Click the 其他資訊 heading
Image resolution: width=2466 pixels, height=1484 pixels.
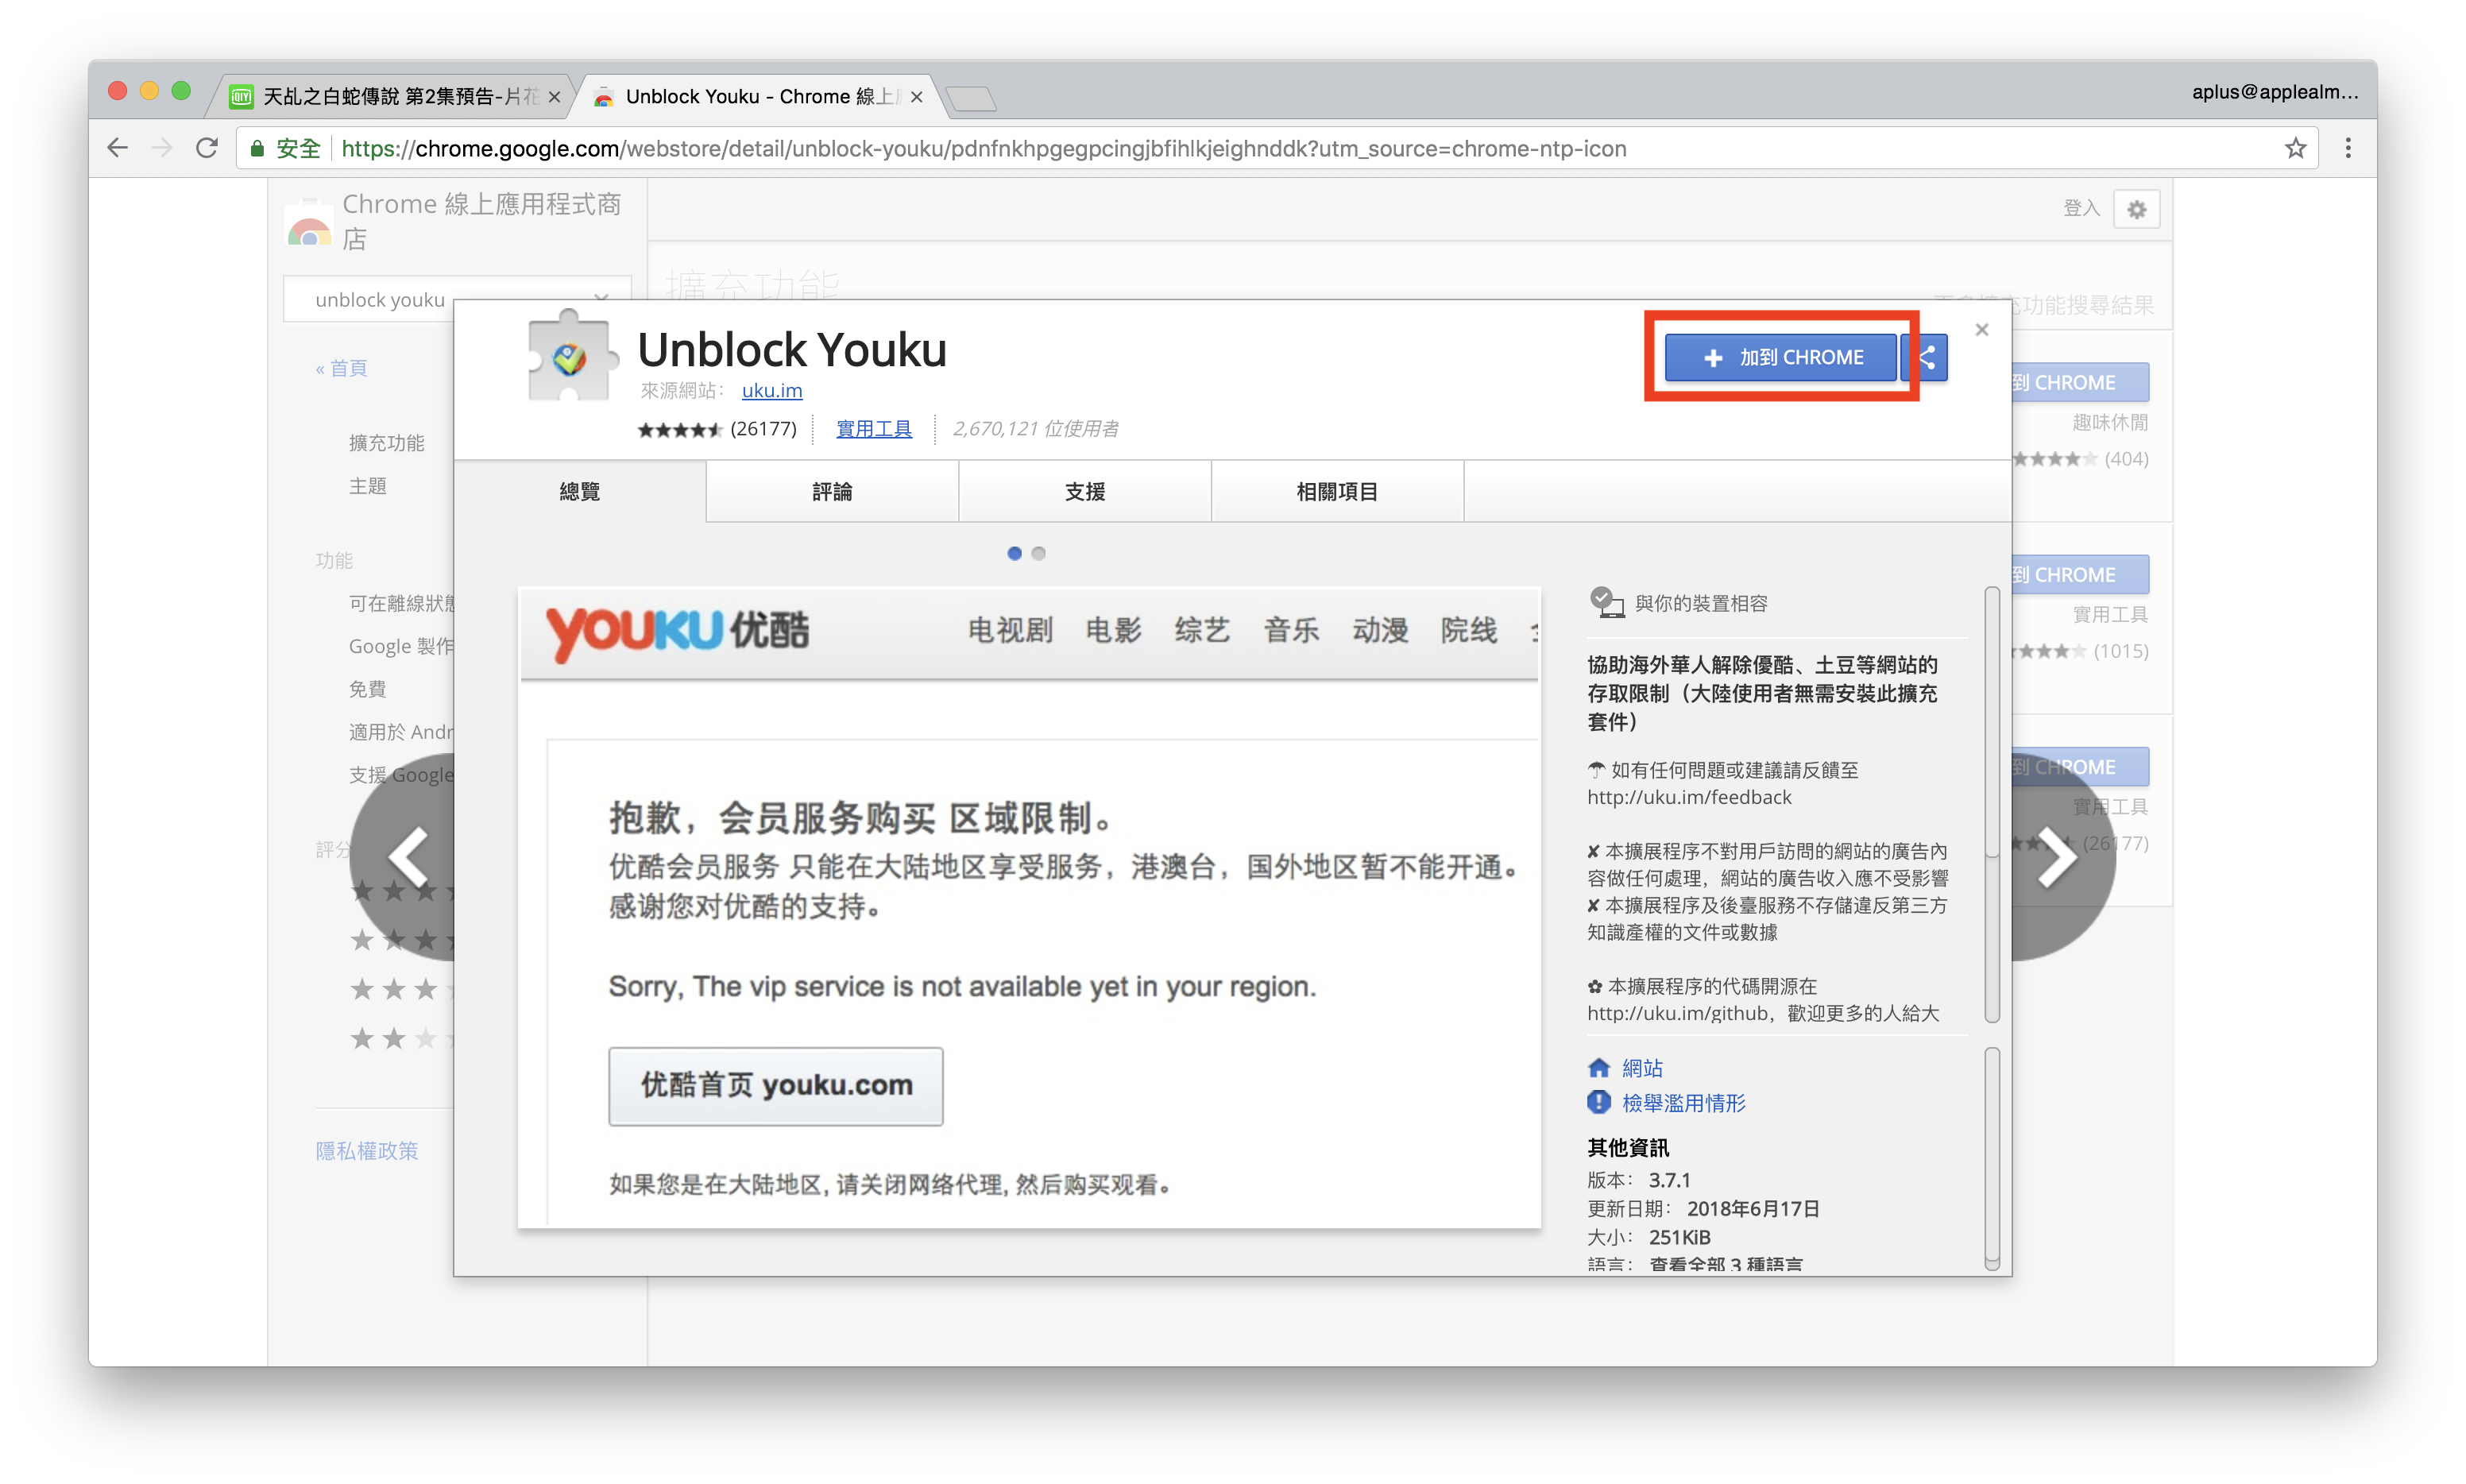coord(1628,1147)
